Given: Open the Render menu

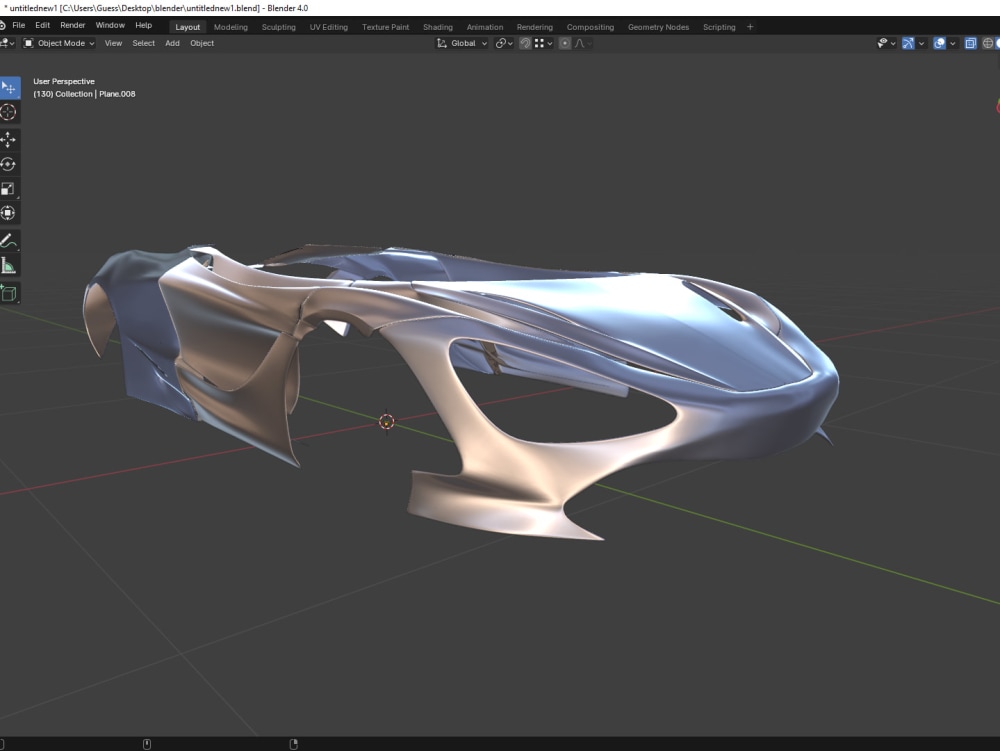Looking at the screenshot, I should 73,26.
